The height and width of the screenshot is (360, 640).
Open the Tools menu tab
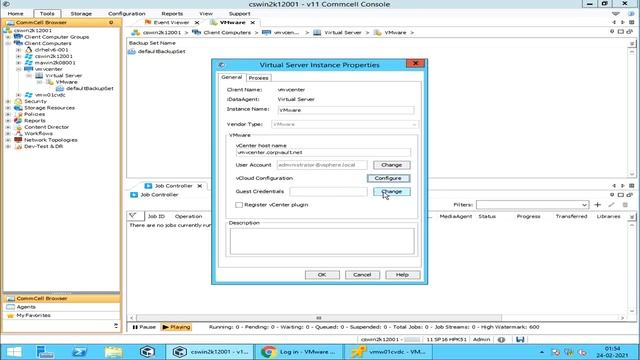[47, 13]
